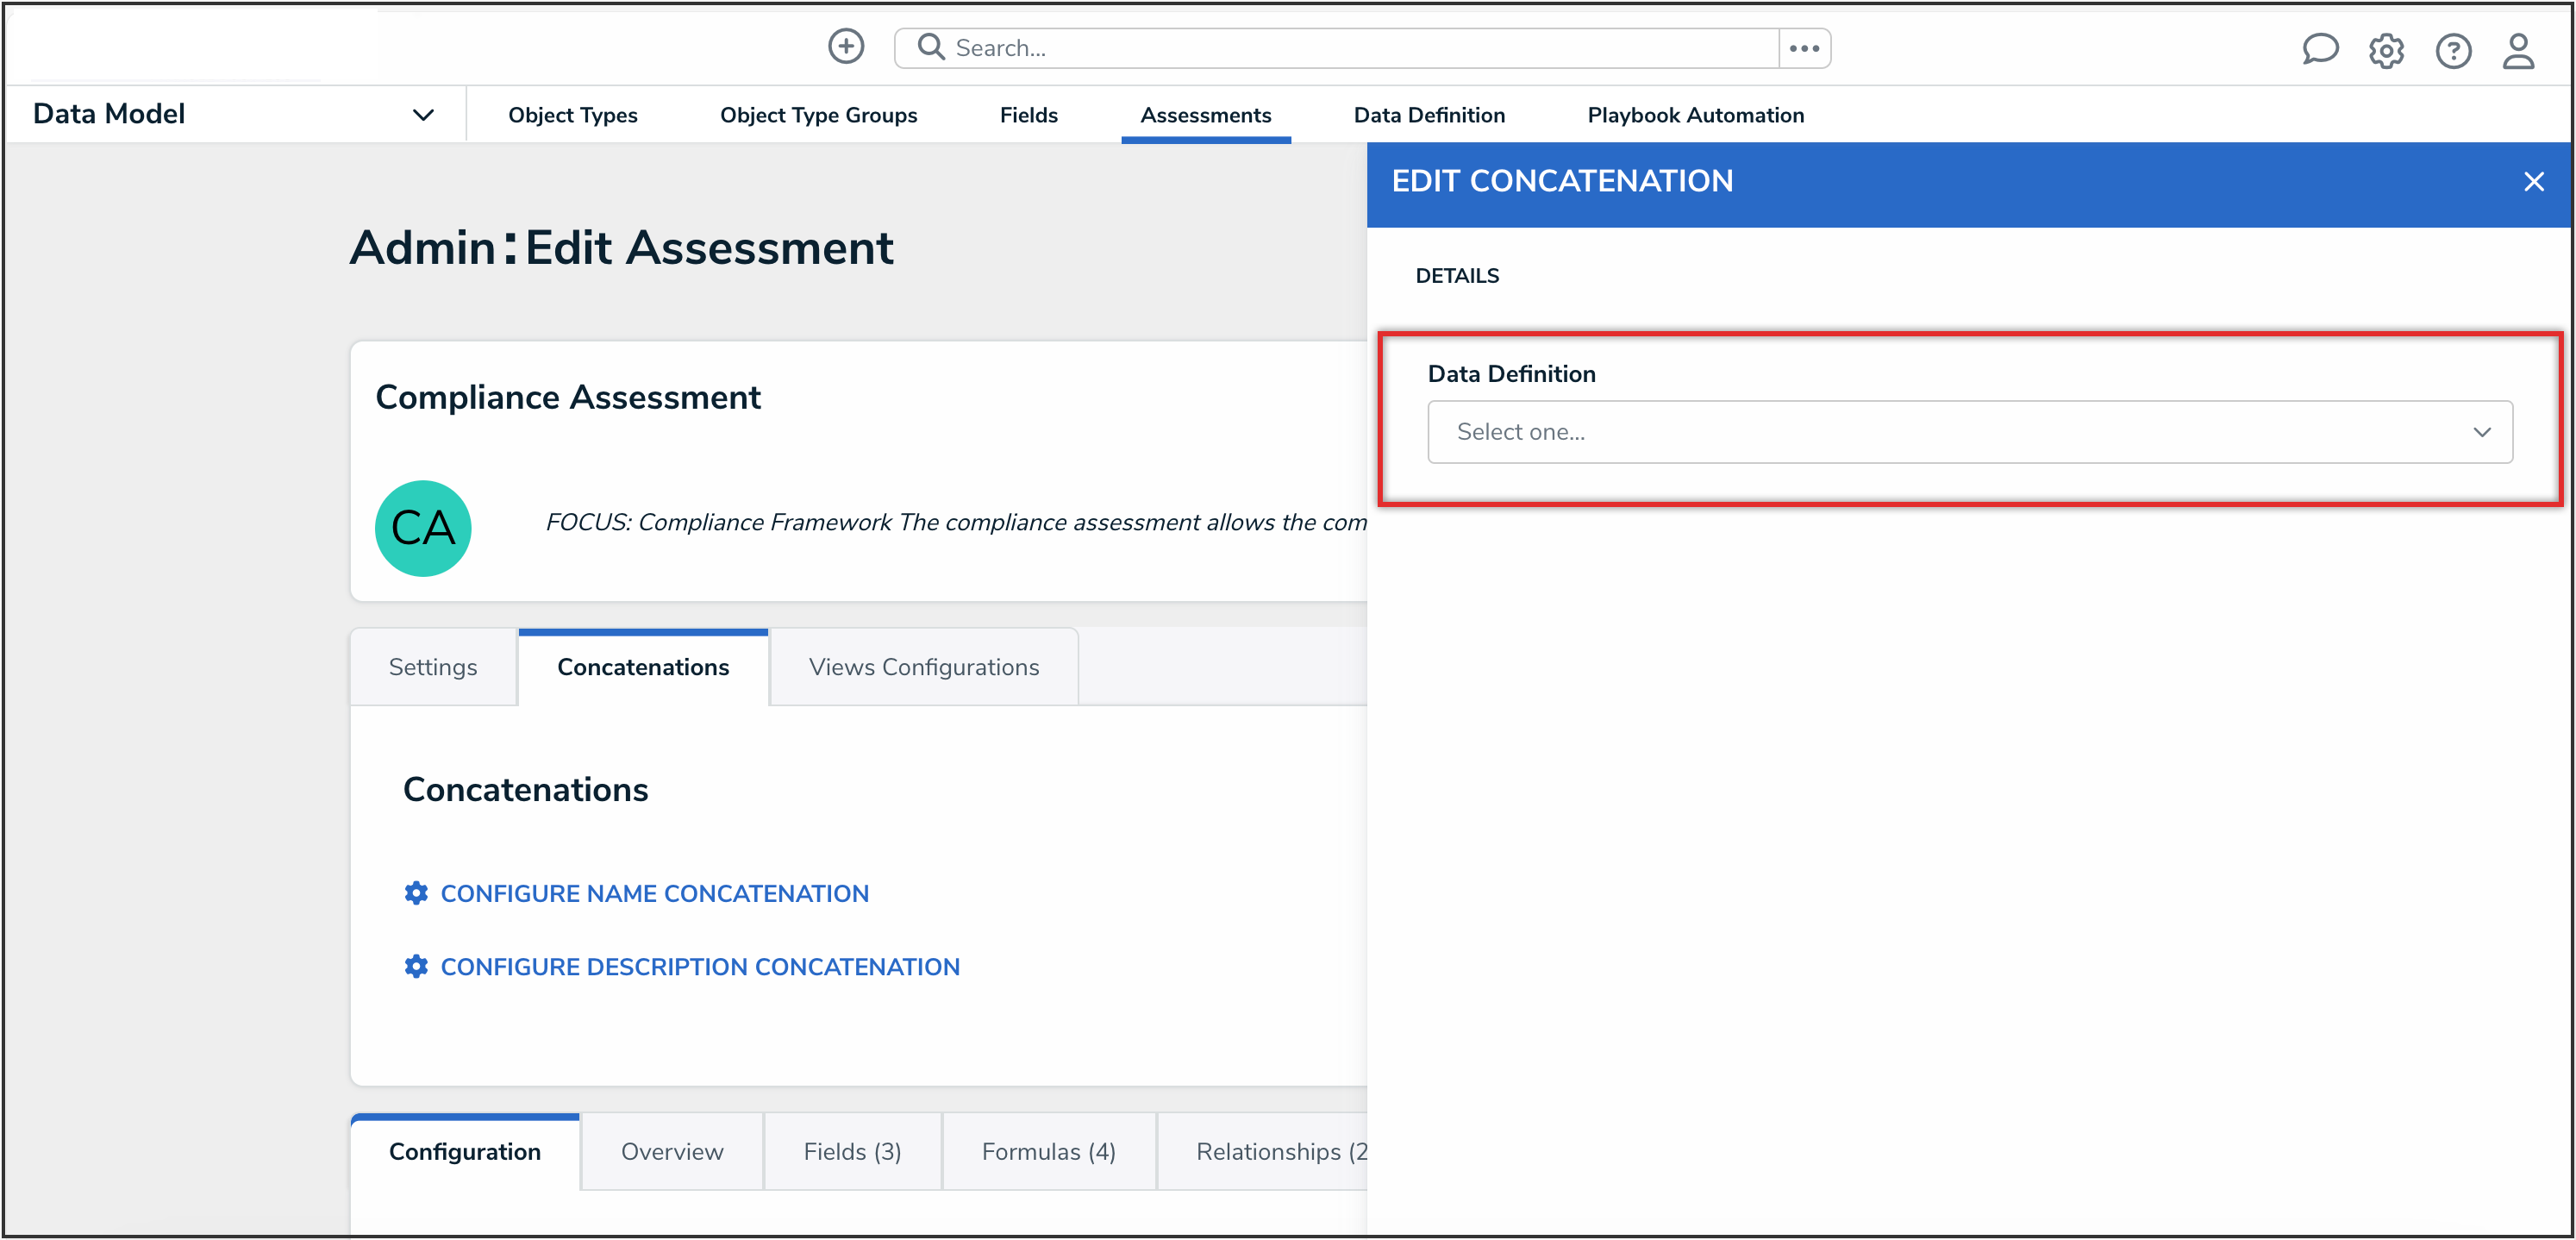Open search options ellipsis button
Image resolution: width=2576 pixels, height=1240 pixels.
(1804, 48)
